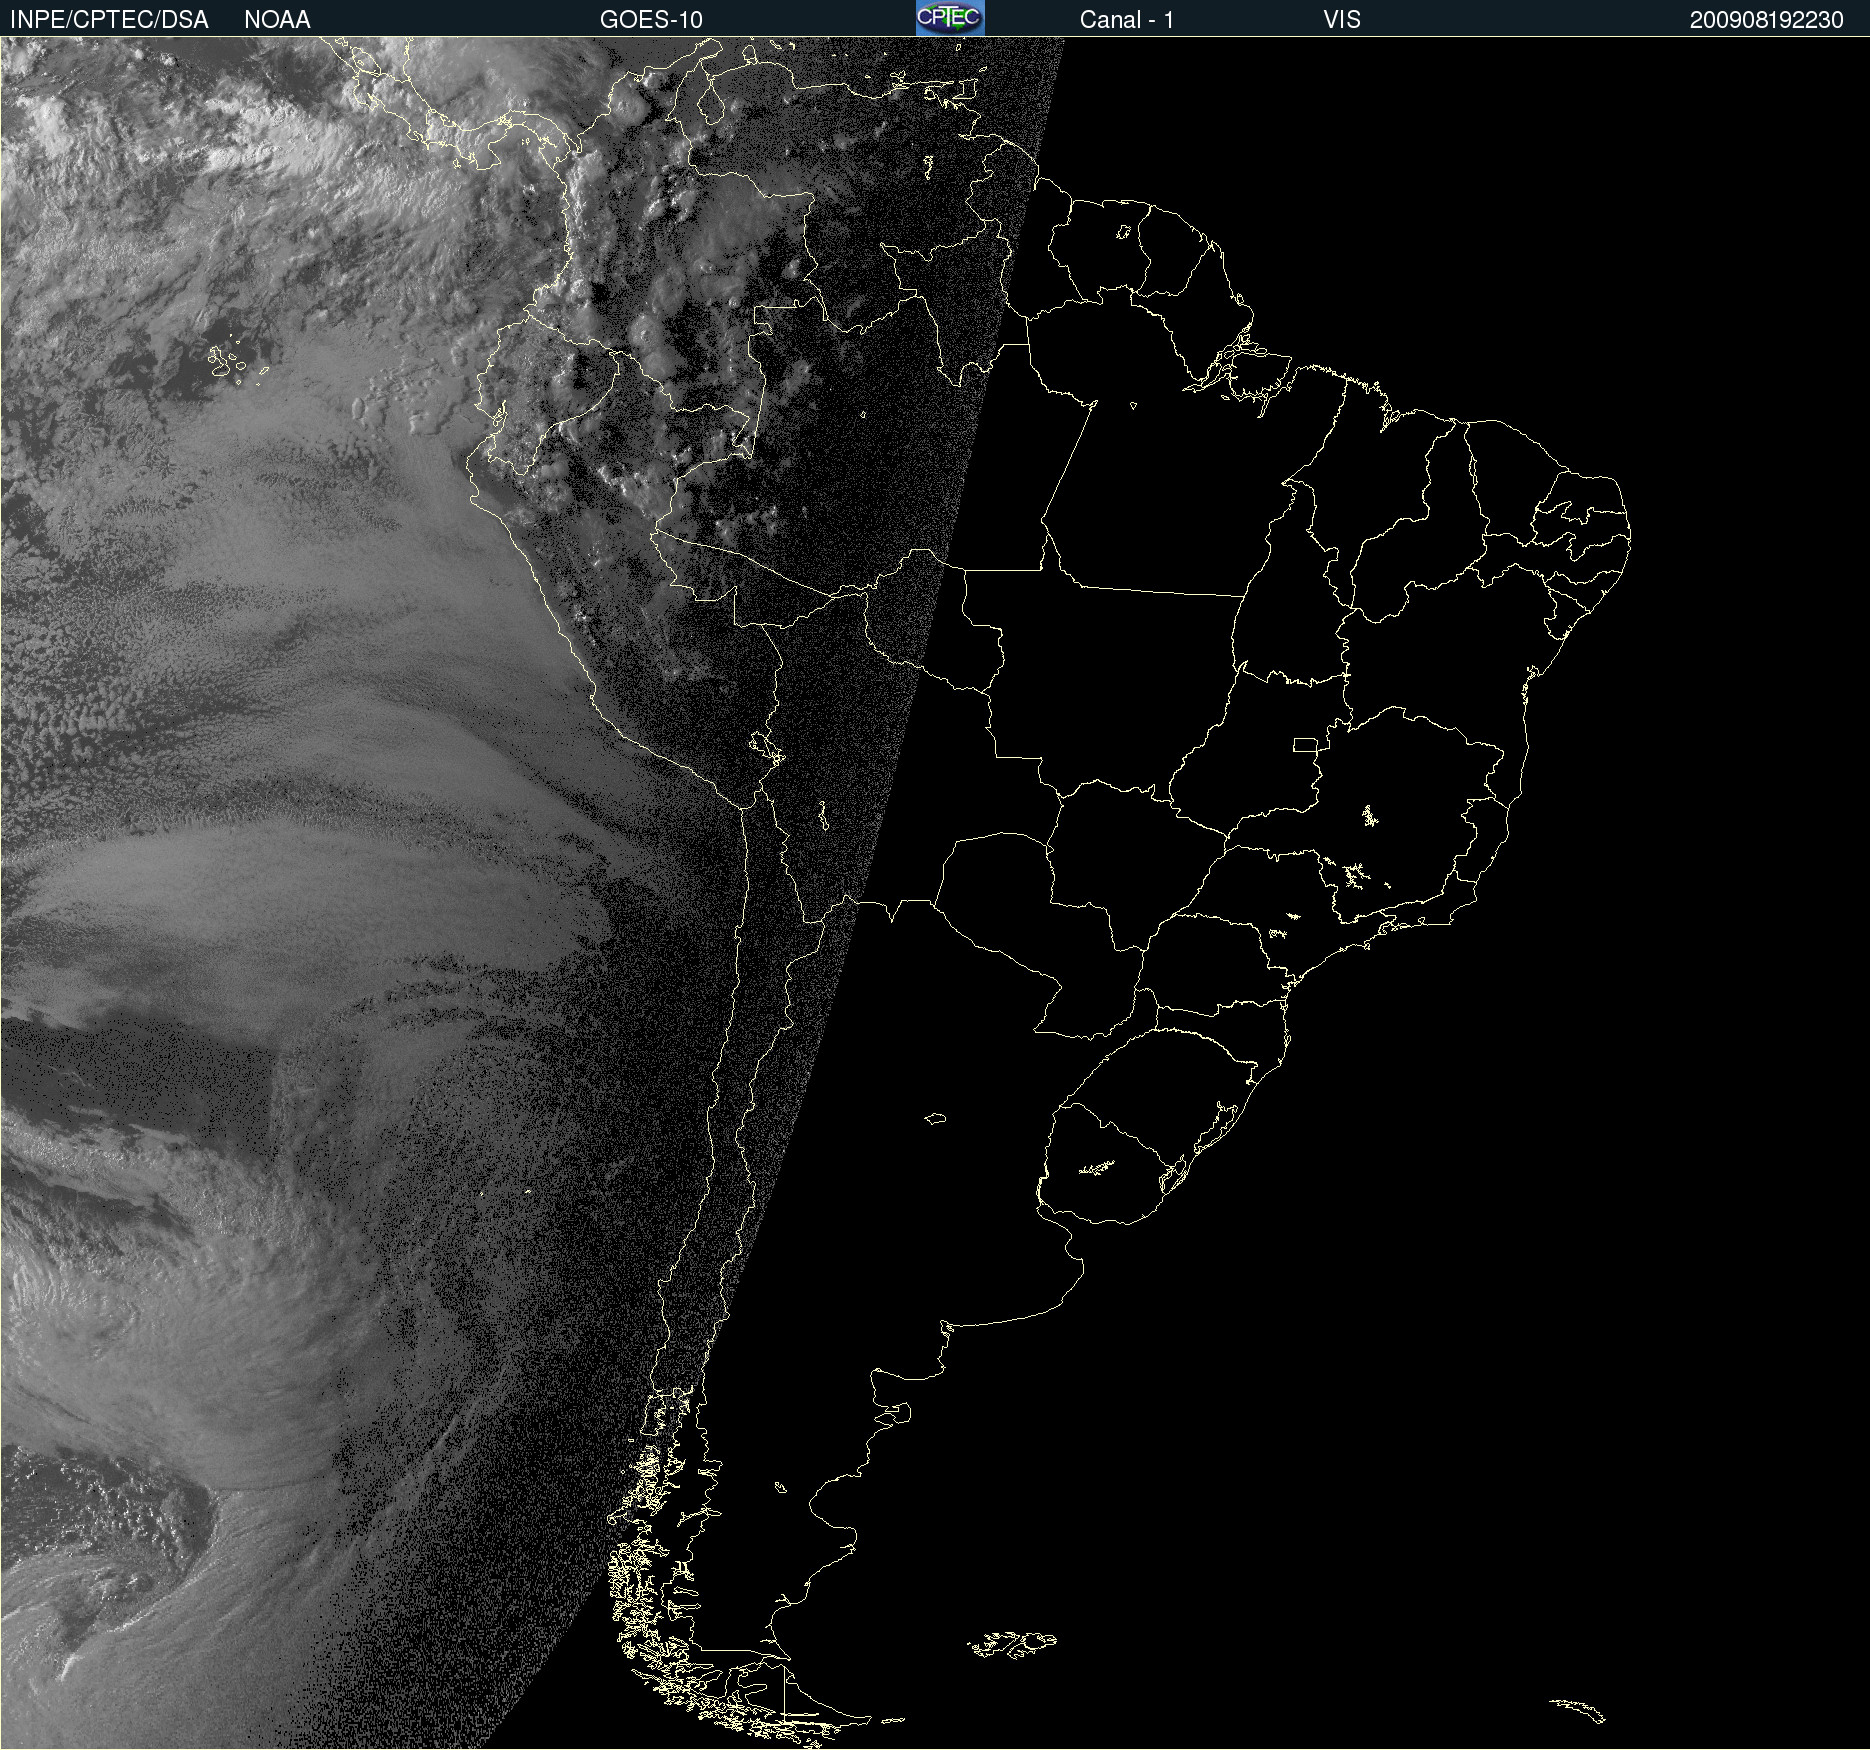This screenshot has width=1870, height=1750.
Task: Click the GOES-10 satellite label
Action: (x=651, y=20)
